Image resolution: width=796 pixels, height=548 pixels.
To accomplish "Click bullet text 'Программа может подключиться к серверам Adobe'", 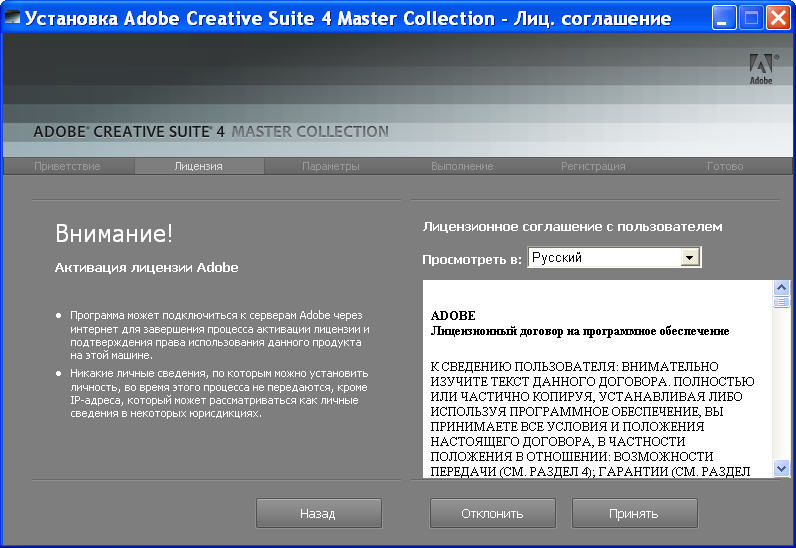I will [220, 335].
